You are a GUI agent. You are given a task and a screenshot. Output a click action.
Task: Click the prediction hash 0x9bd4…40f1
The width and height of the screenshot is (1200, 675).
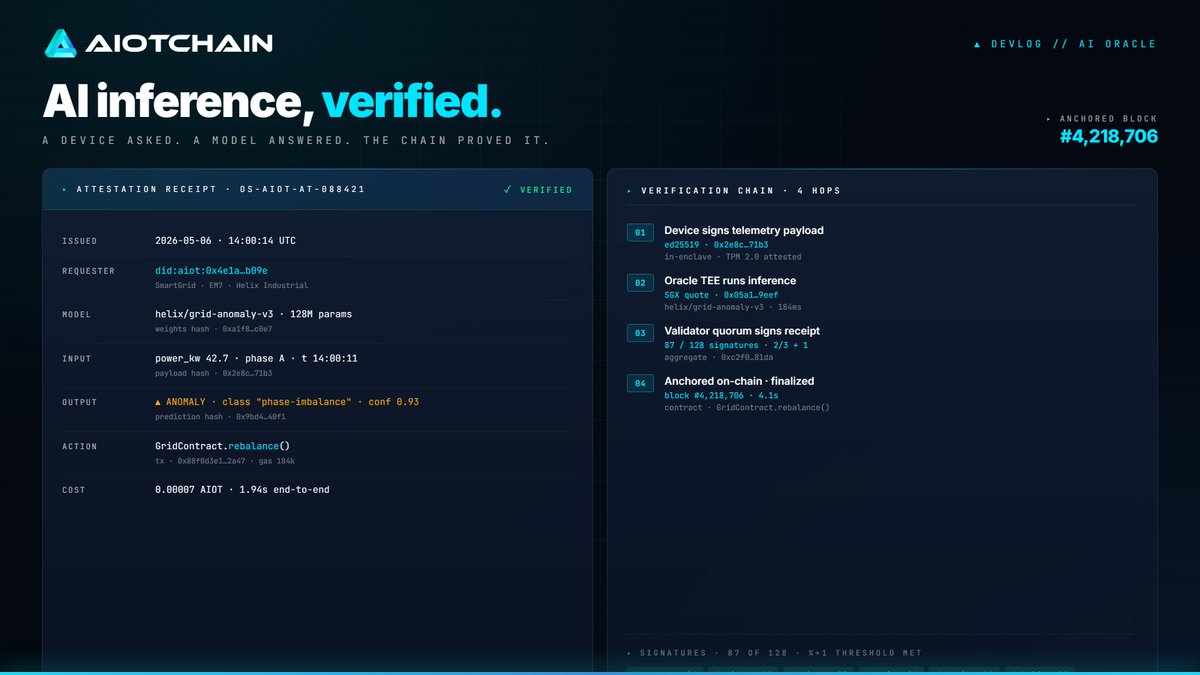pos(220,417)
